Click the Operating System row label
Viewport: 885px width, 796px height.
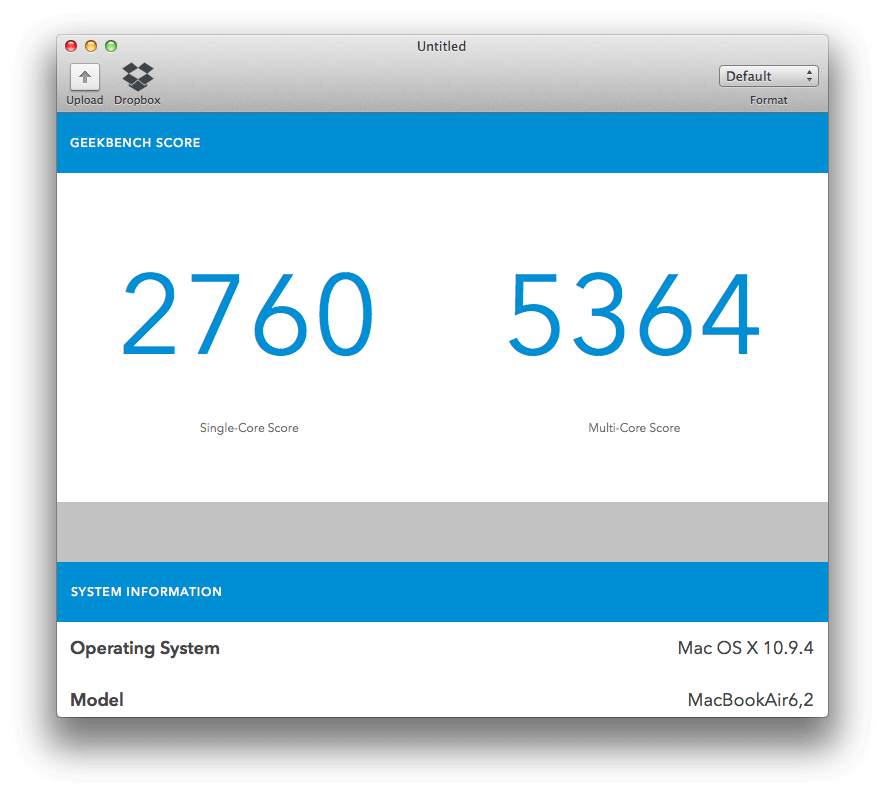145,648
